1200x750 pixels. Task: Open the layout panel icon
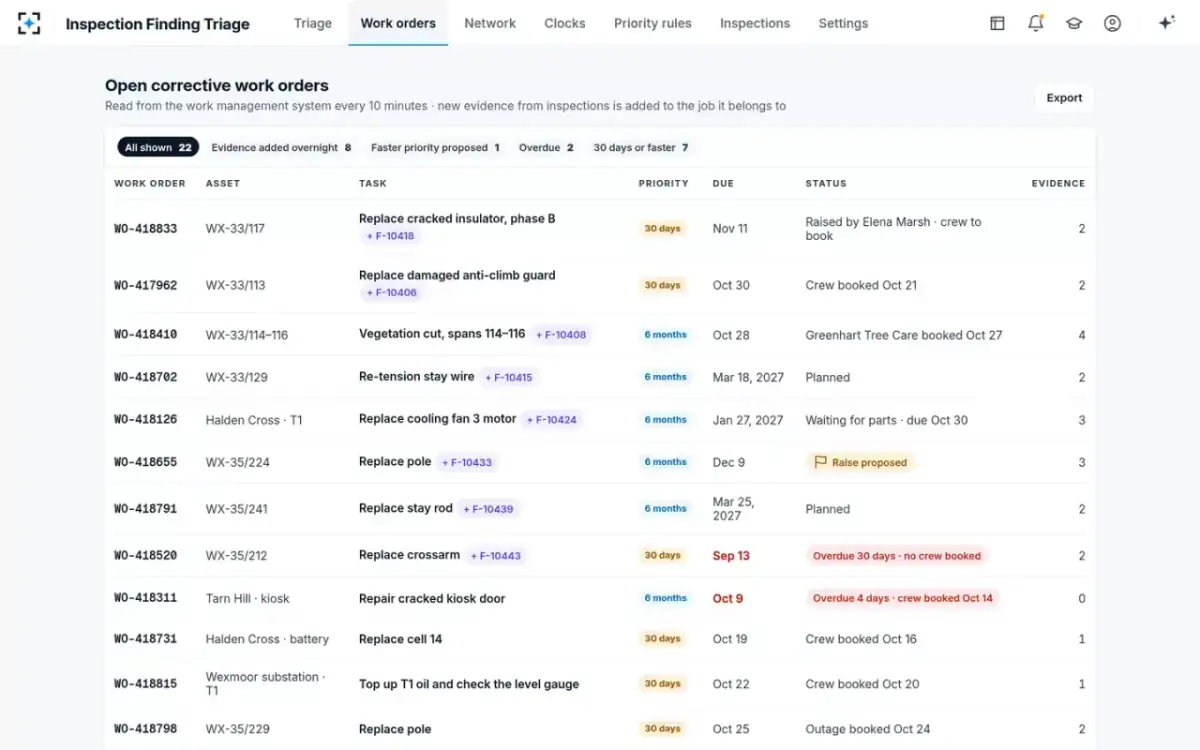[x=997, y=23]
